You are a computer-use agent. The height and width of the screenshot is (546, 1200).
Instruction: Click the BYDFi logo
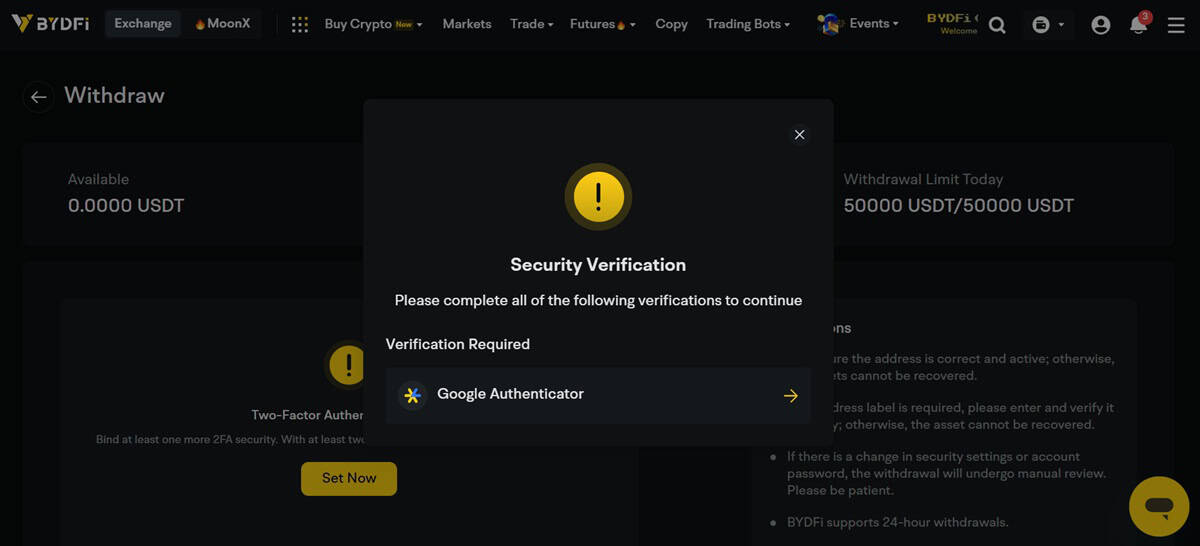[x=50, y=24]
